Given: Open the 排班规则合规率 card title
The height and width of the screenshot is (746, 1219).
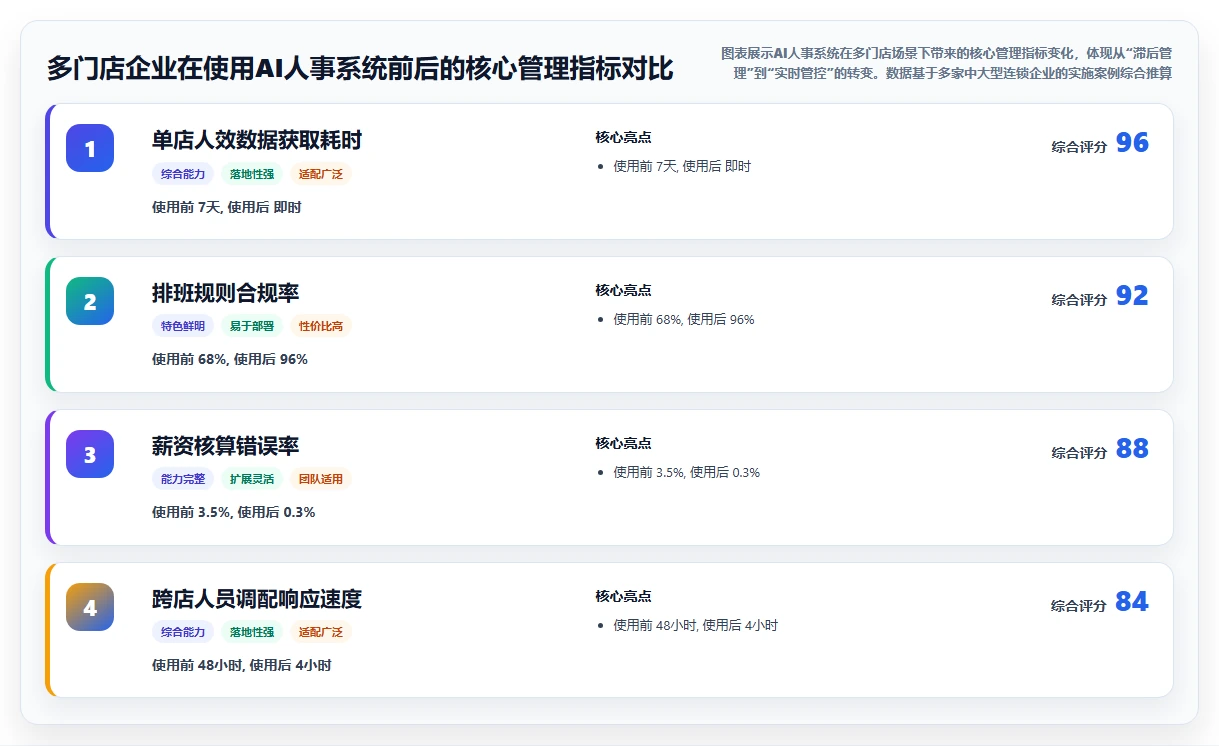Looking at the screenshot, I should point(225,293).
